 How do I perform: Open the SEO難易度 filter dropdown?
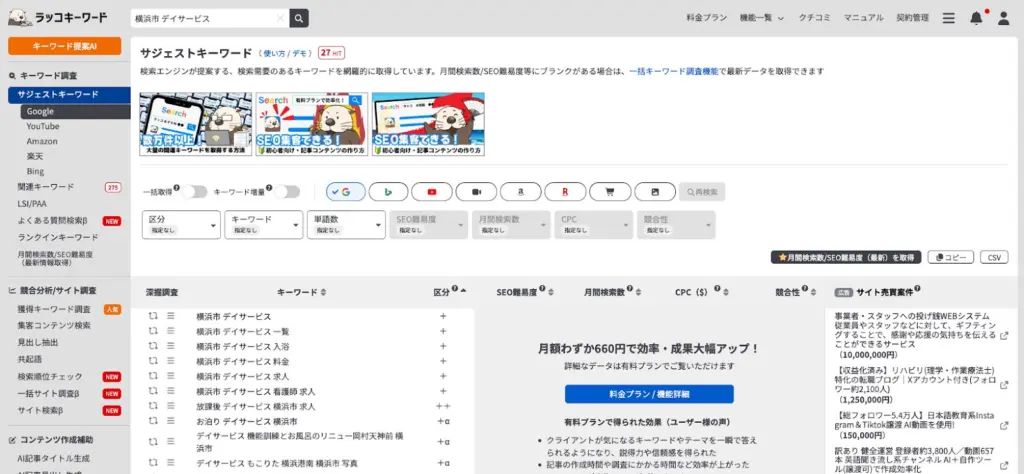(428, 225)
